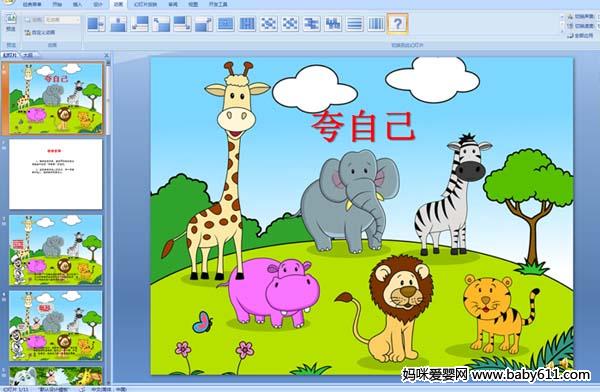Image resolution: width=600 pixels, height=392 pixels.
Task: Select the second slide thumbnail with text
Action: 56,174
